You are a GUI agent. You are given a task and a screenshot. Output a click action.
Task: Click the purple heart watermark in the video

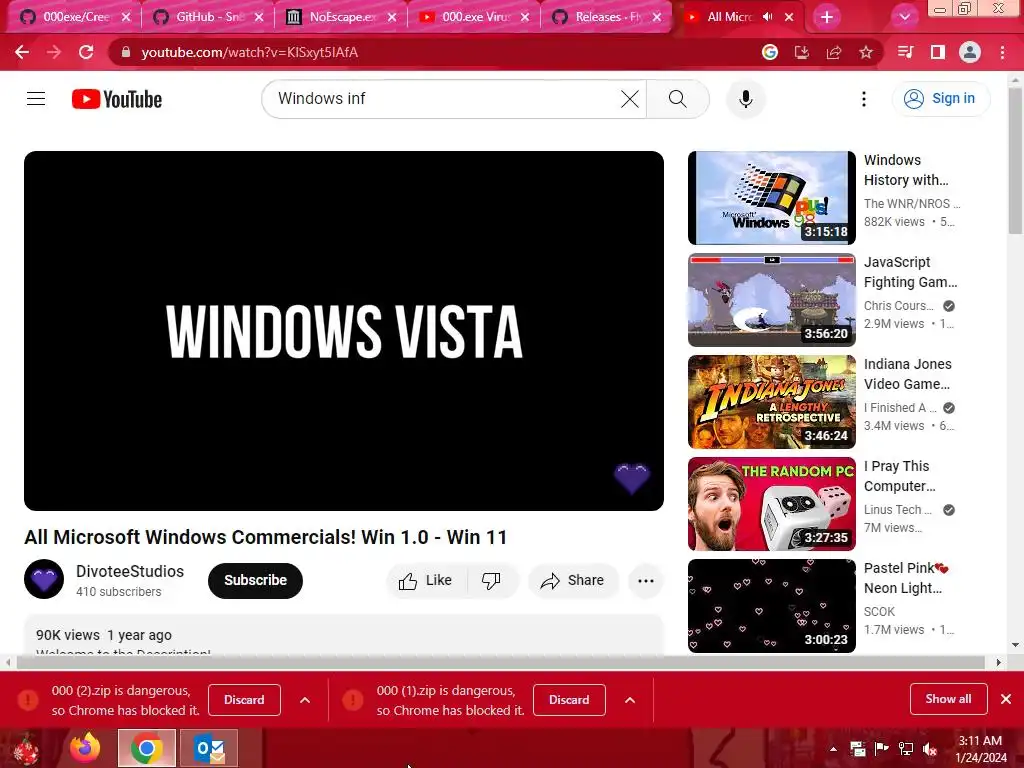(x=632, y=478)
